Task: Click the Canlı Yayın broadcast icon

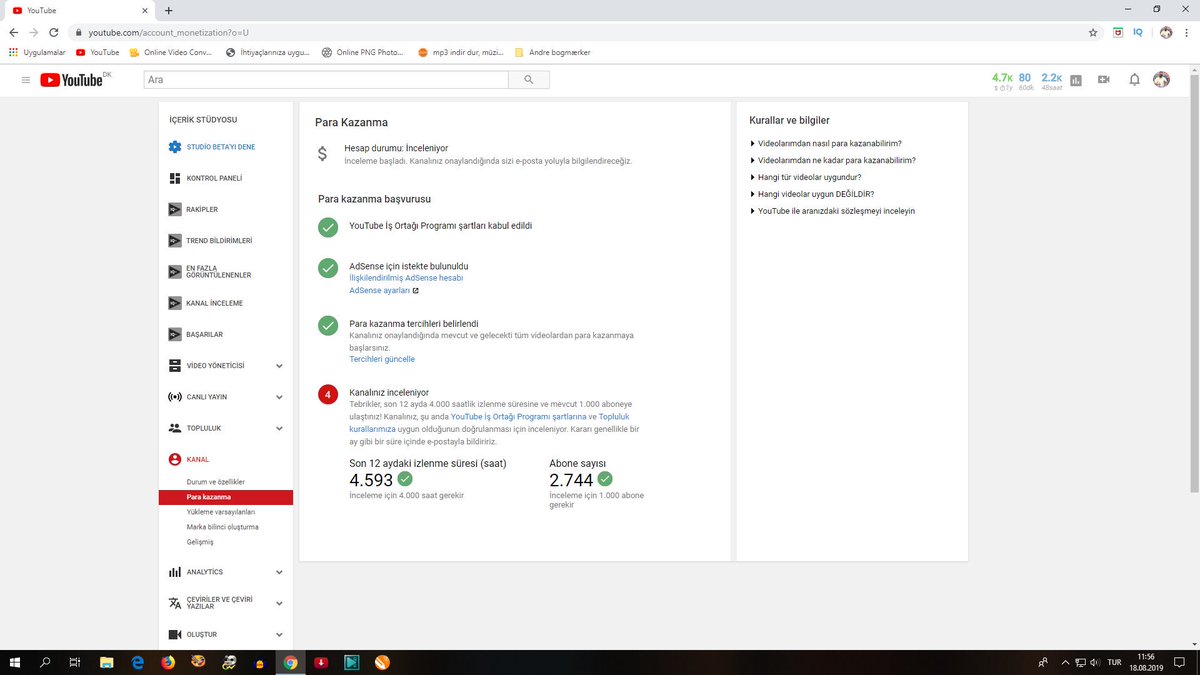Action: click(x=175, y=397)
